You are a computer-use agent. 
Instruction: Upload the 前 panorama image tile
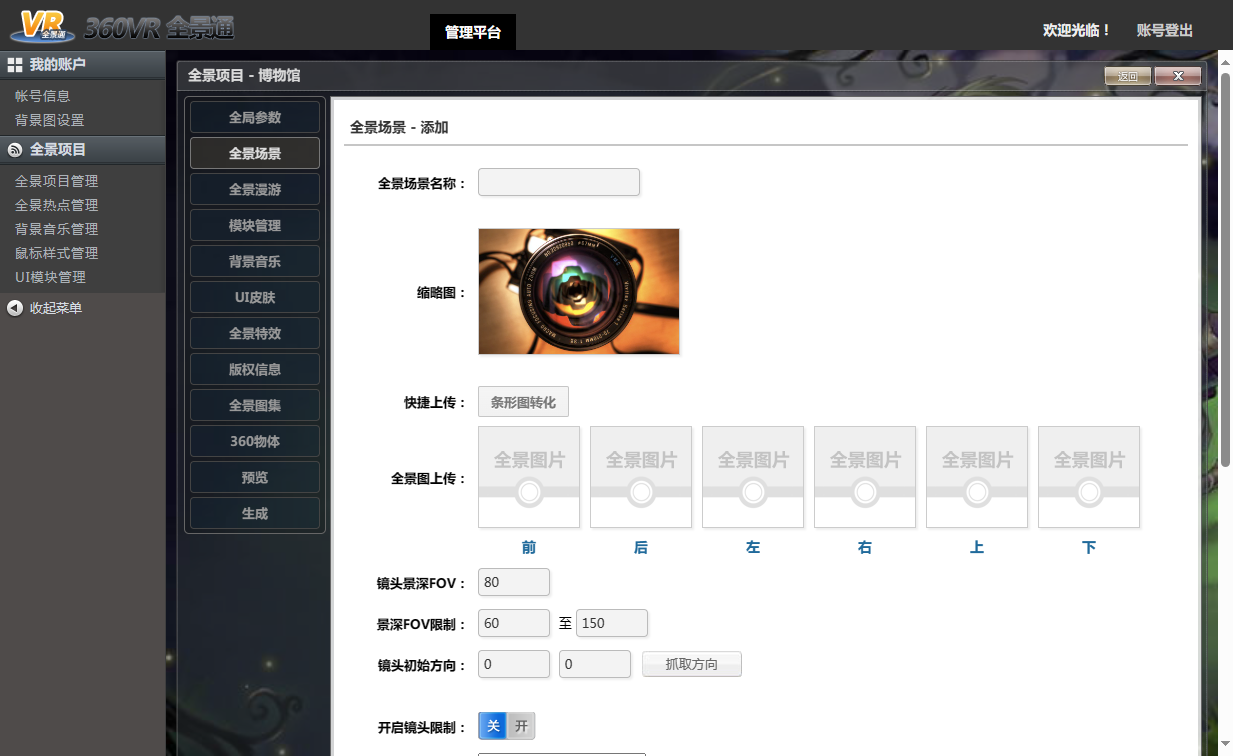529,477
